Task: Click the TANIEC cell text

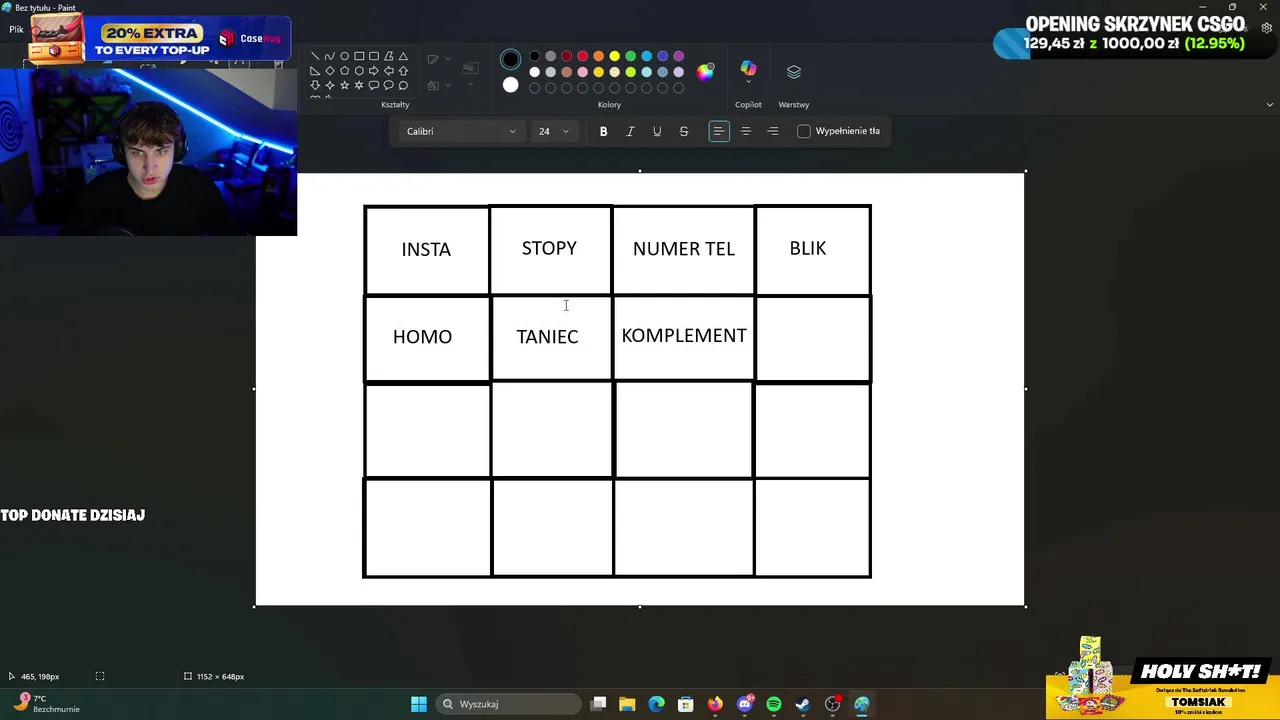Action: [547, 336]
